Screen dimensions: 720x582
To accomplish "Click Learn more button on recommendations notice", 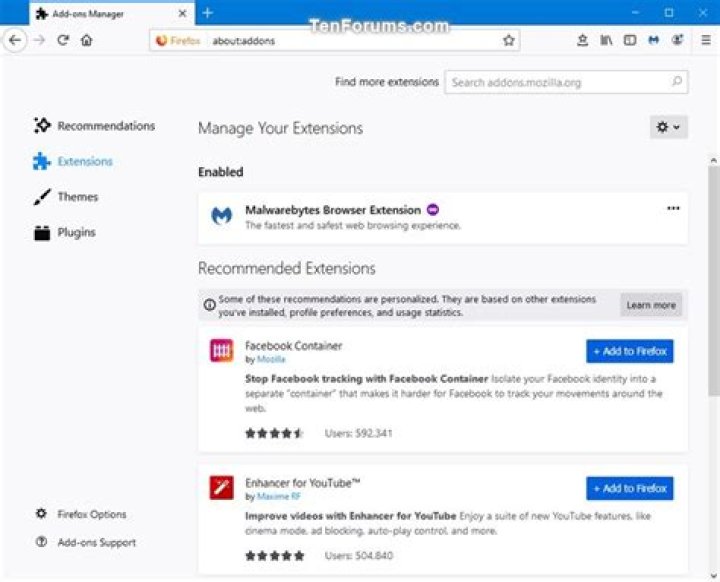I will pos(651,305).
